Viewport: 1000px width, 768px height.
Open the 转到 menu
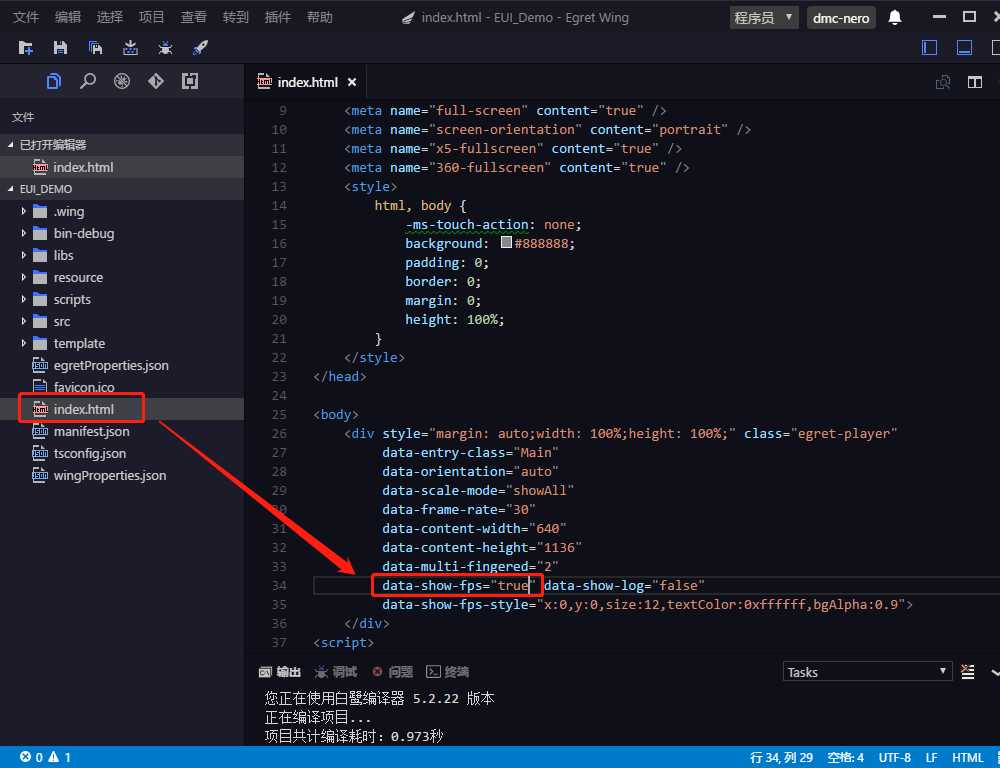tap(235, 17)
